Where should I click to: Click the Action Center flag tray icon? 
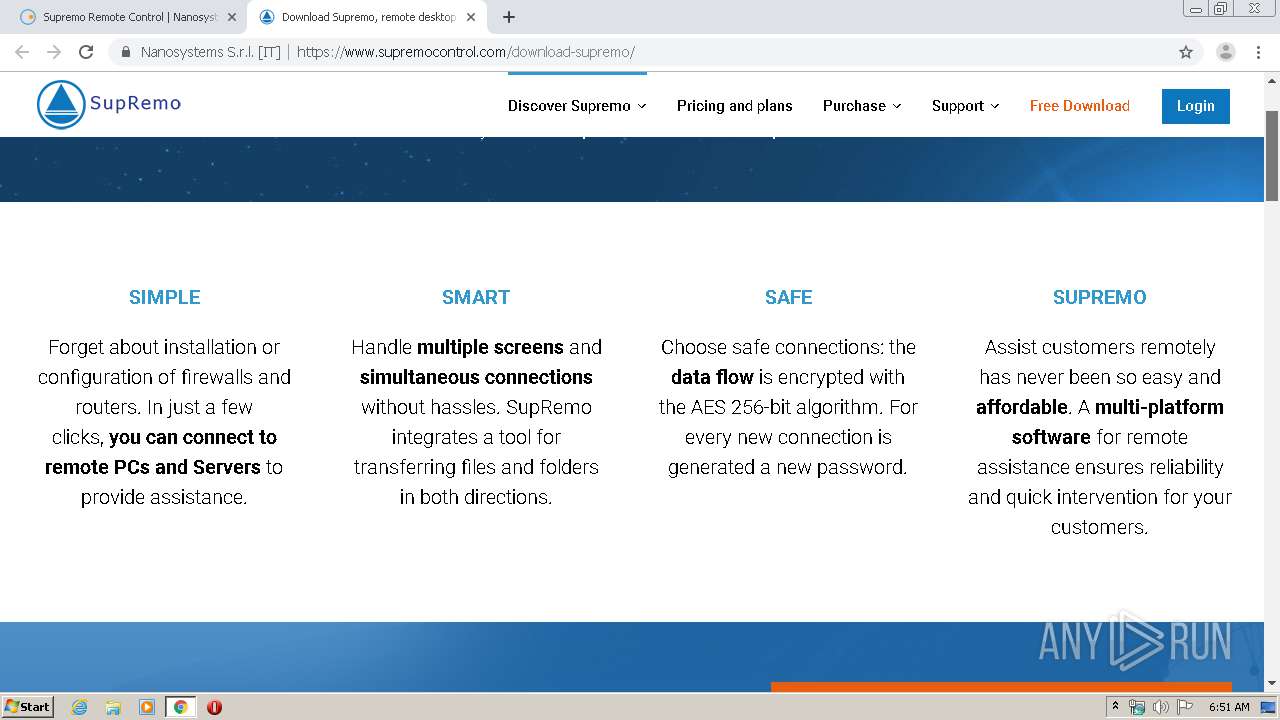click(1185, 707)
